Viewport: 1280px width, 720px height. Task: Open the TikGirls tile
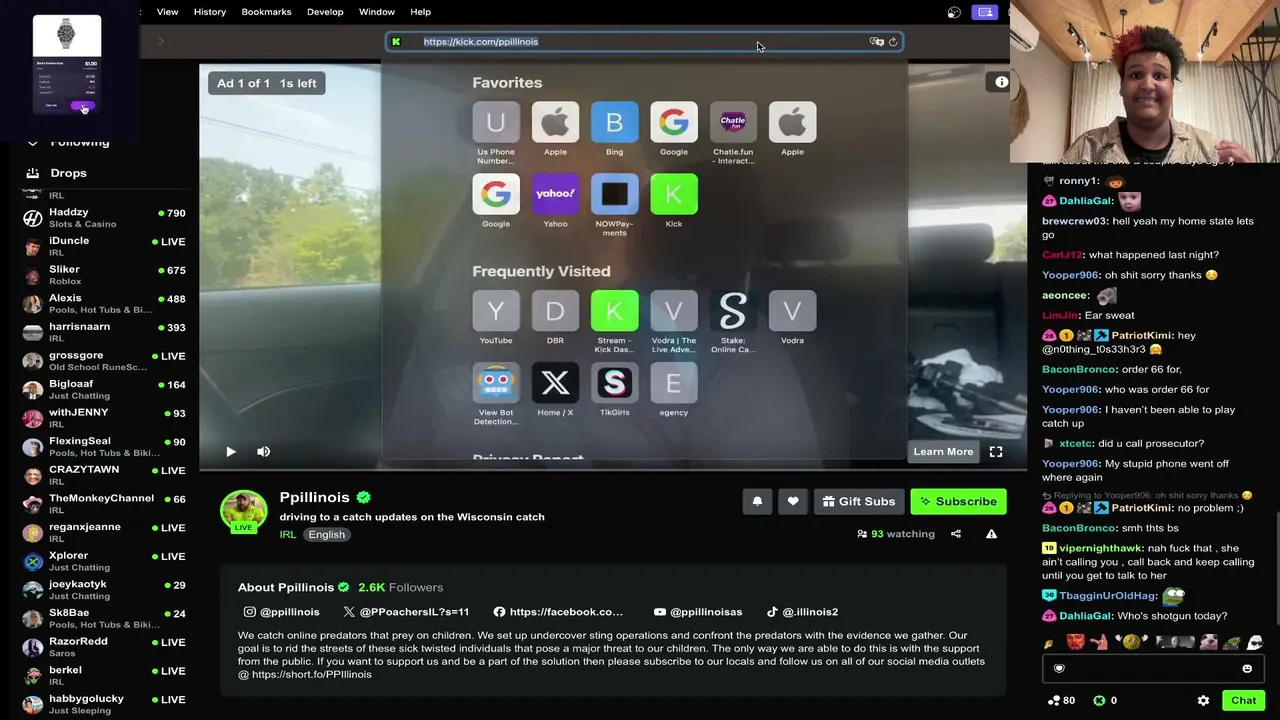coord(614,390)
